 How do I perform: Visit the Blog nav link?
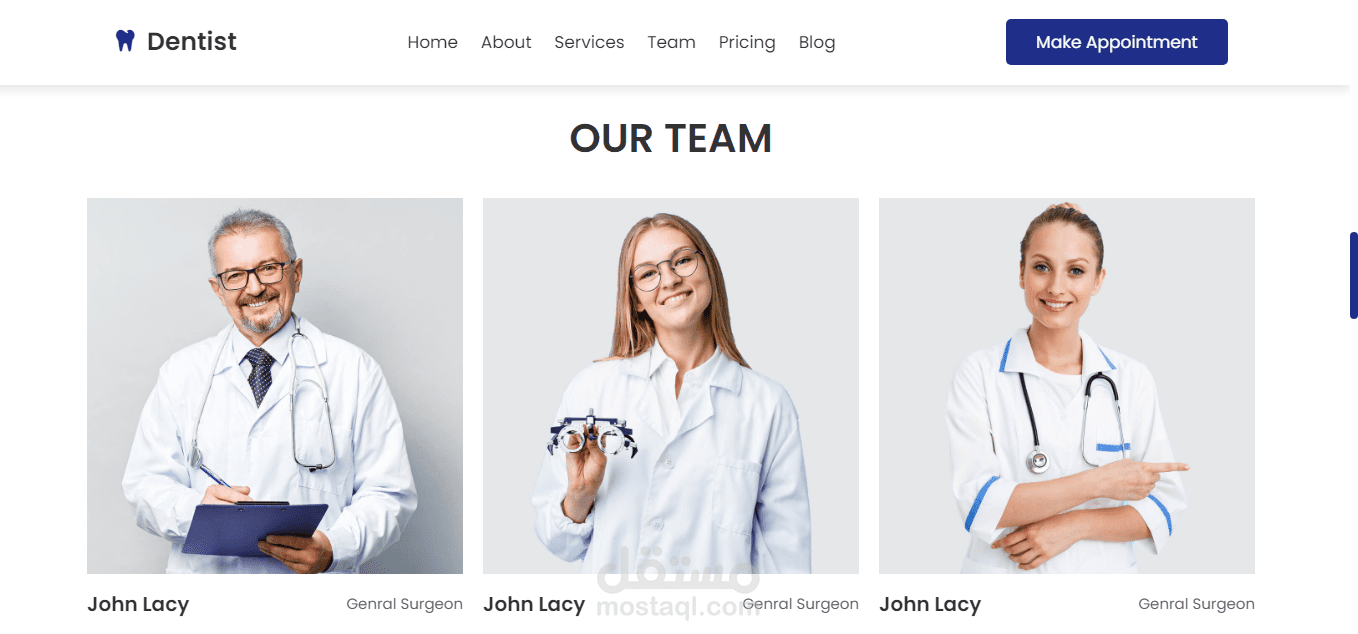tap(817, 42)
